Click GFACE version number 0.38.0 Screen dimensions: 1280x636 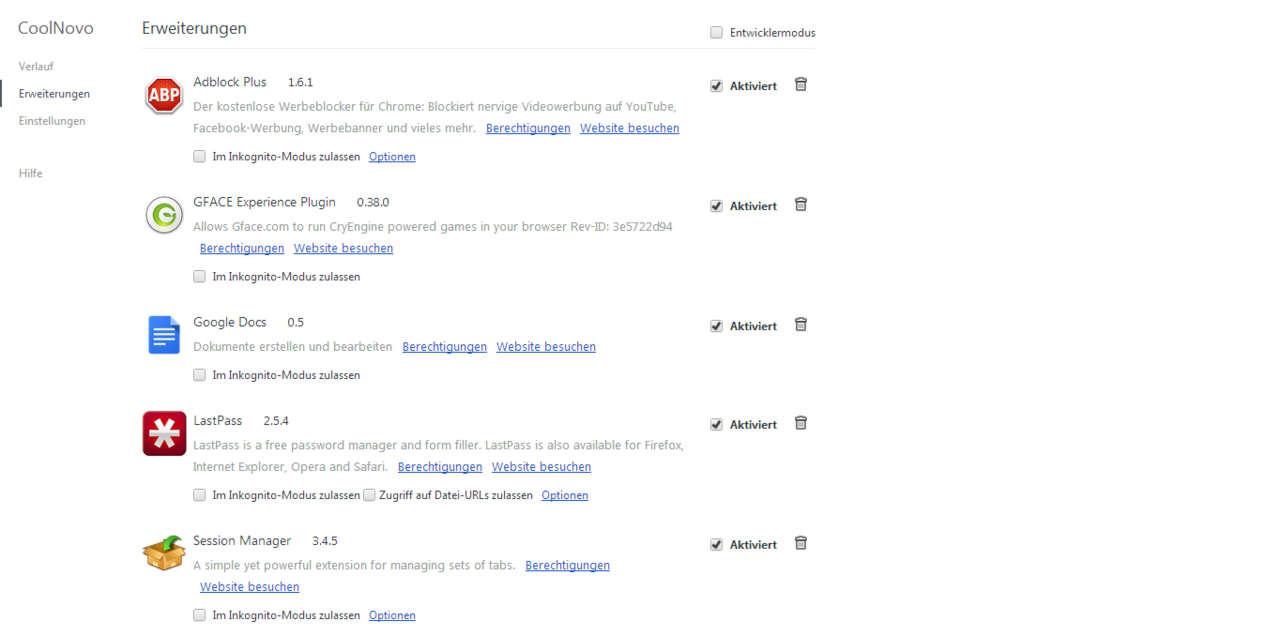coord(373,202)
